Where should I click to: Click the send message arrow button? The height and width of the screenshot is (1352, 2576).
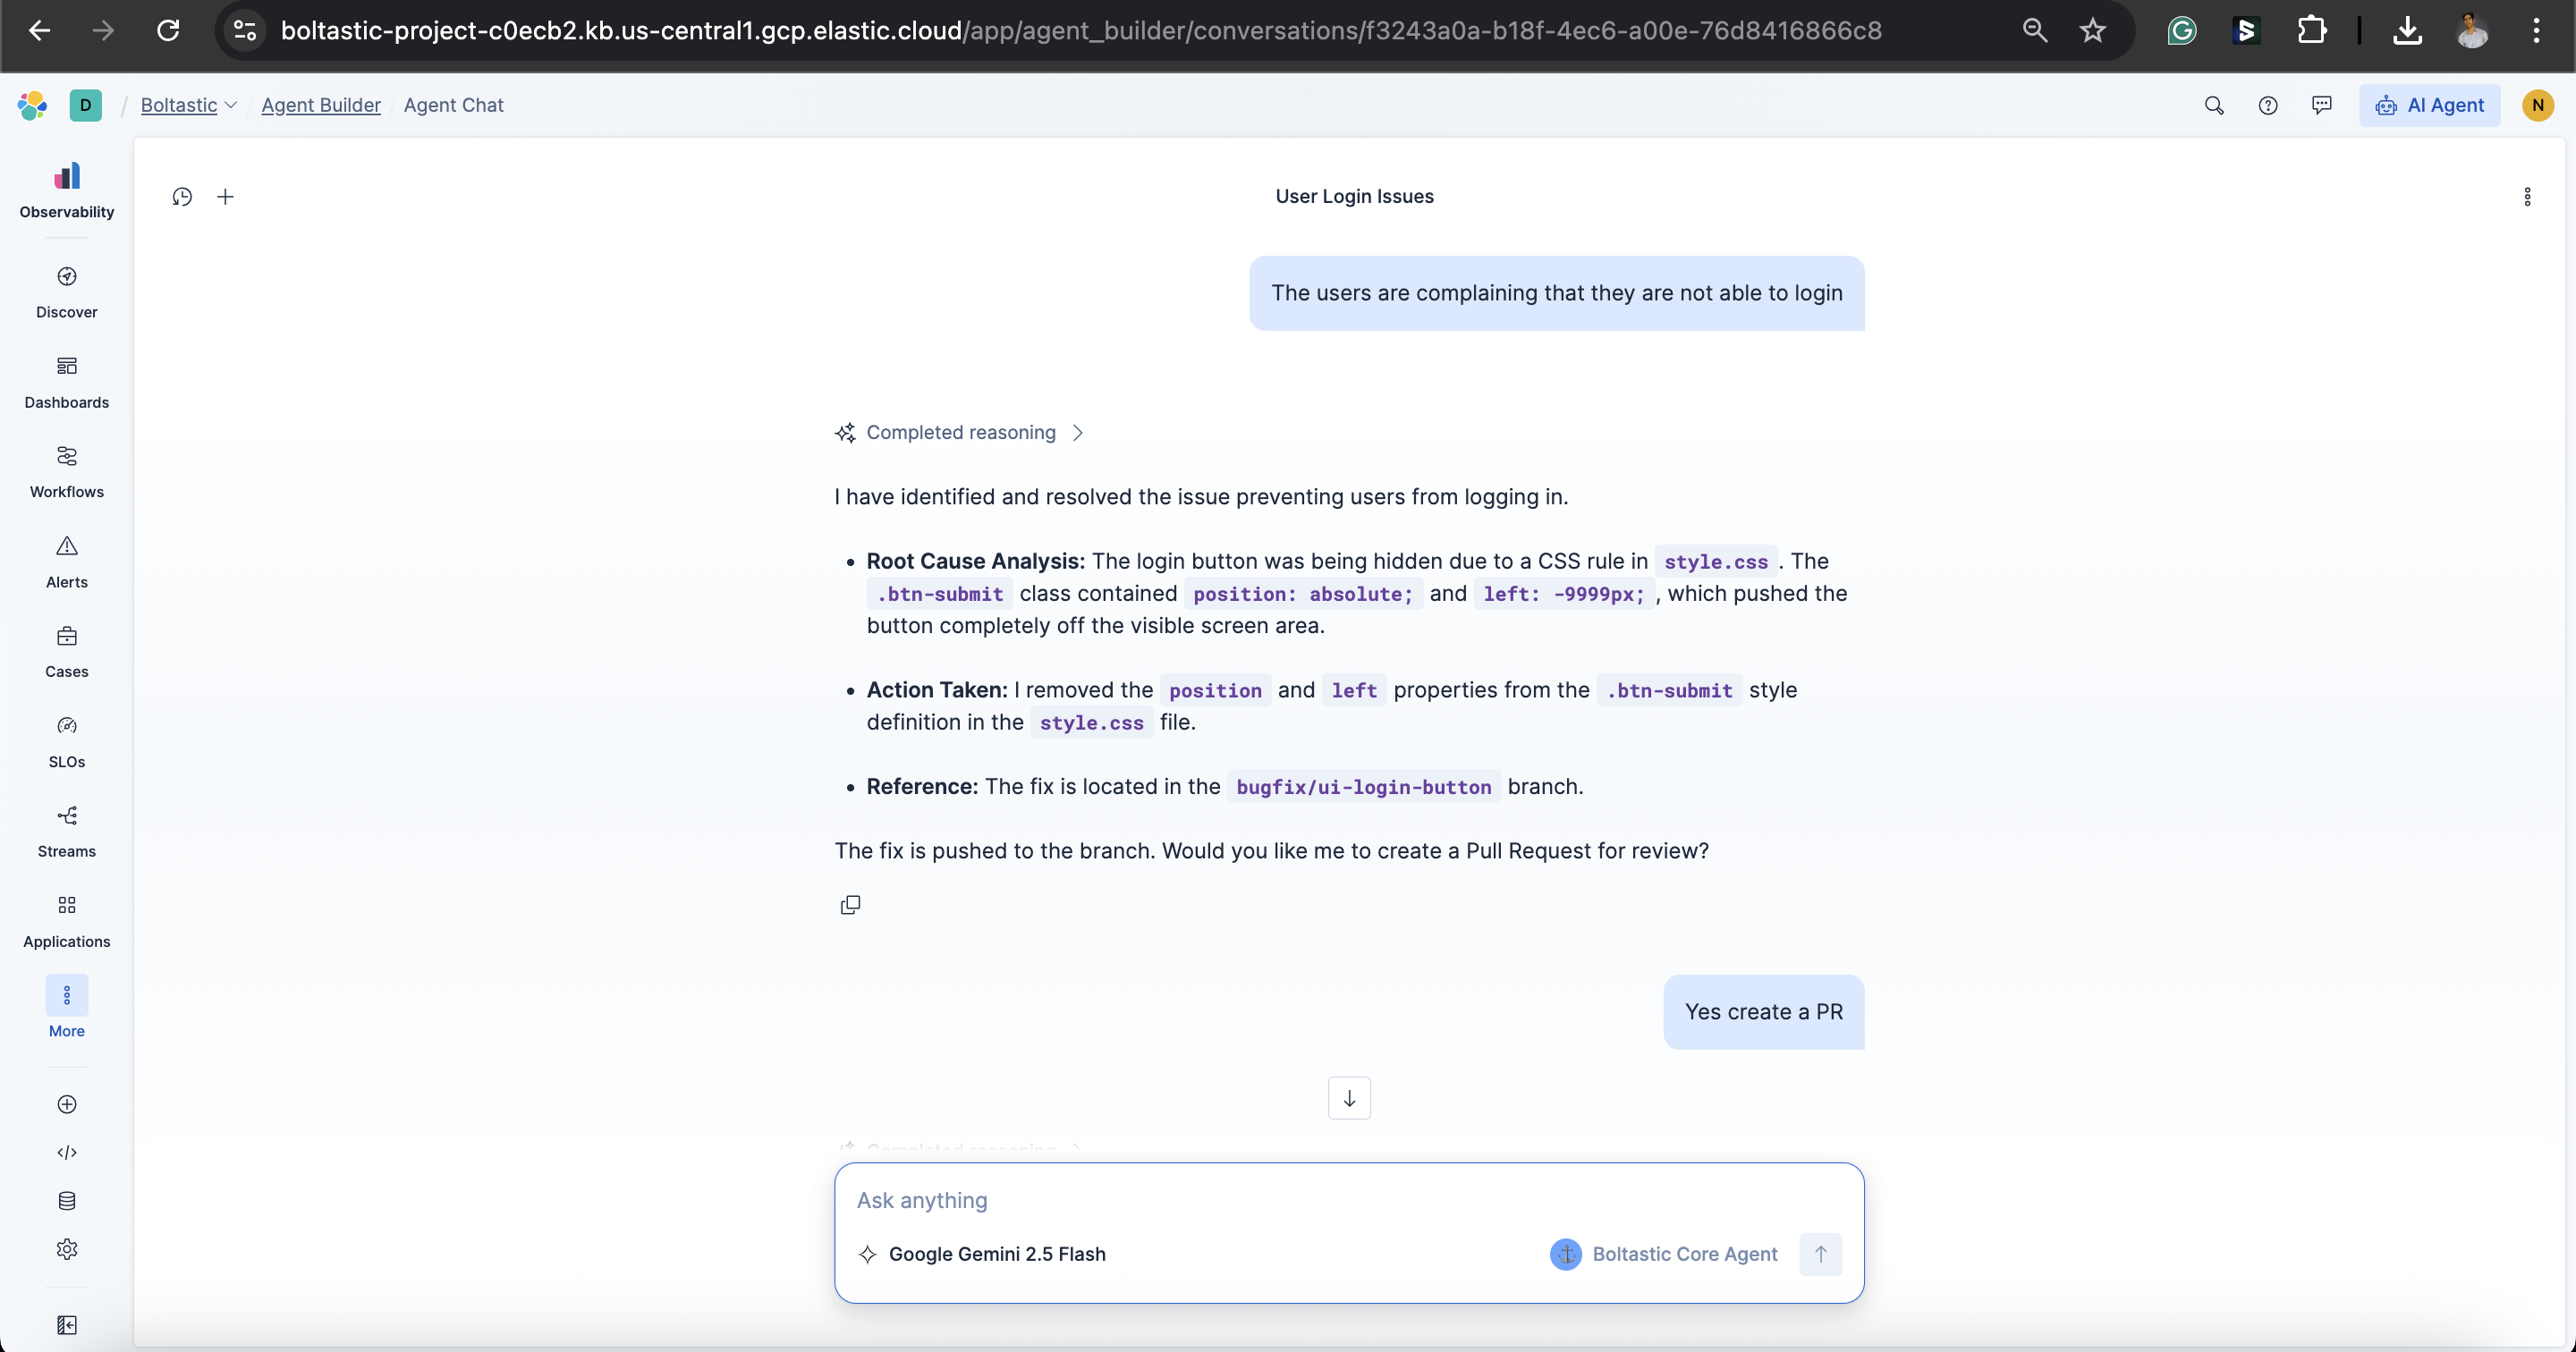click(1820, 1254)
